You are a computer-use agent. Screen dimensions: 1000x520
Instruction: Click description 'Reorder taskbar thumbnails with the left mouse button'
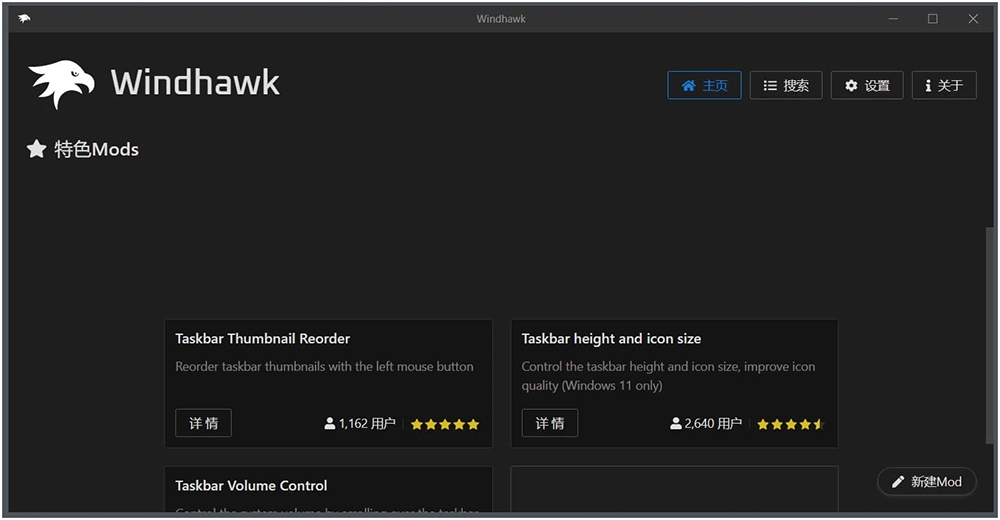click(x=325, y=366)
